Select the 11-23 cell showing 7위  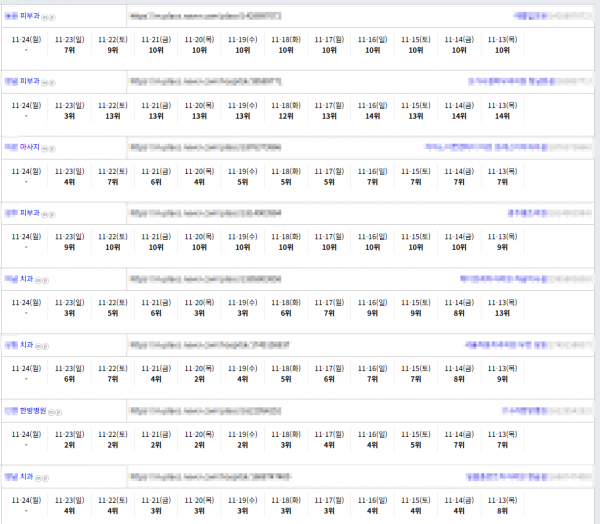coord(70,45)
